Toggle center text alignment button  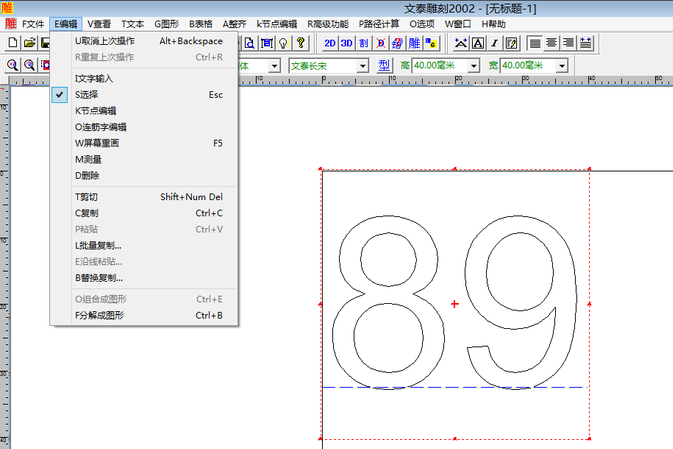(x=551, y=43)
